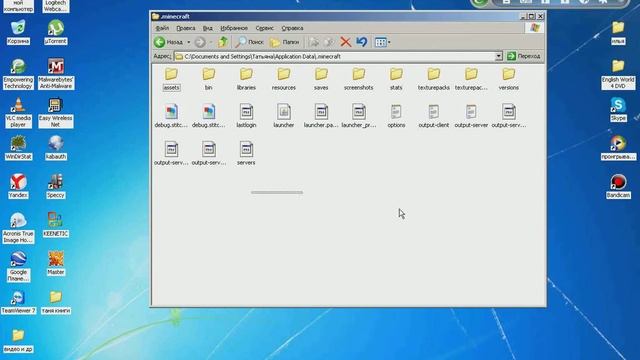Select the Speccy desktop icon
The width and height of the screenshot is (640, 360).
pos(56,186)
